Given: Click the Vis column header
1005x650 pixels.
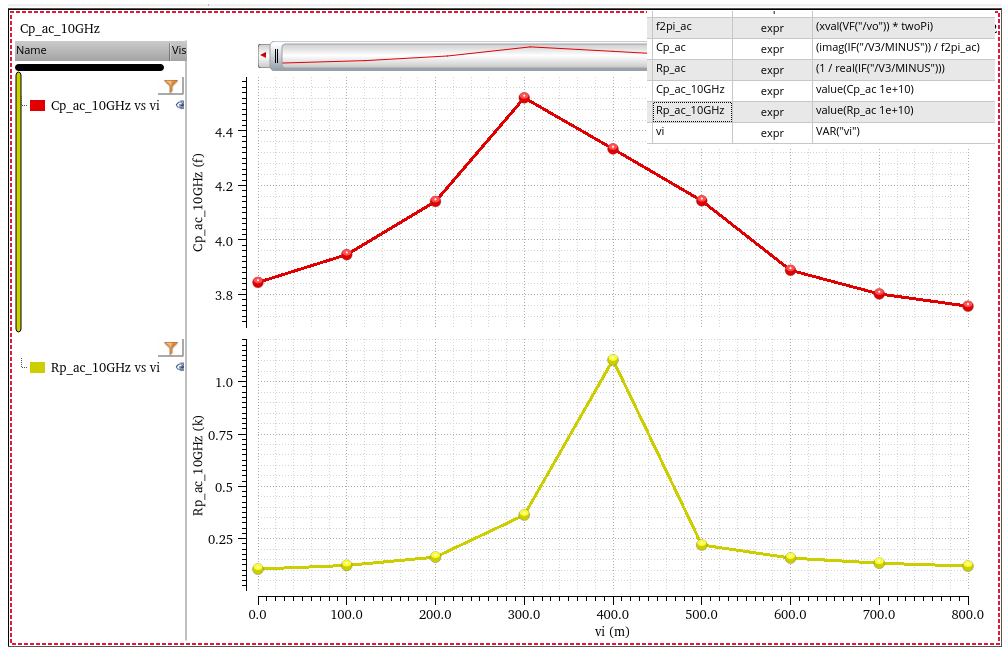Looking at the screenshot, I should coord(178,50).
